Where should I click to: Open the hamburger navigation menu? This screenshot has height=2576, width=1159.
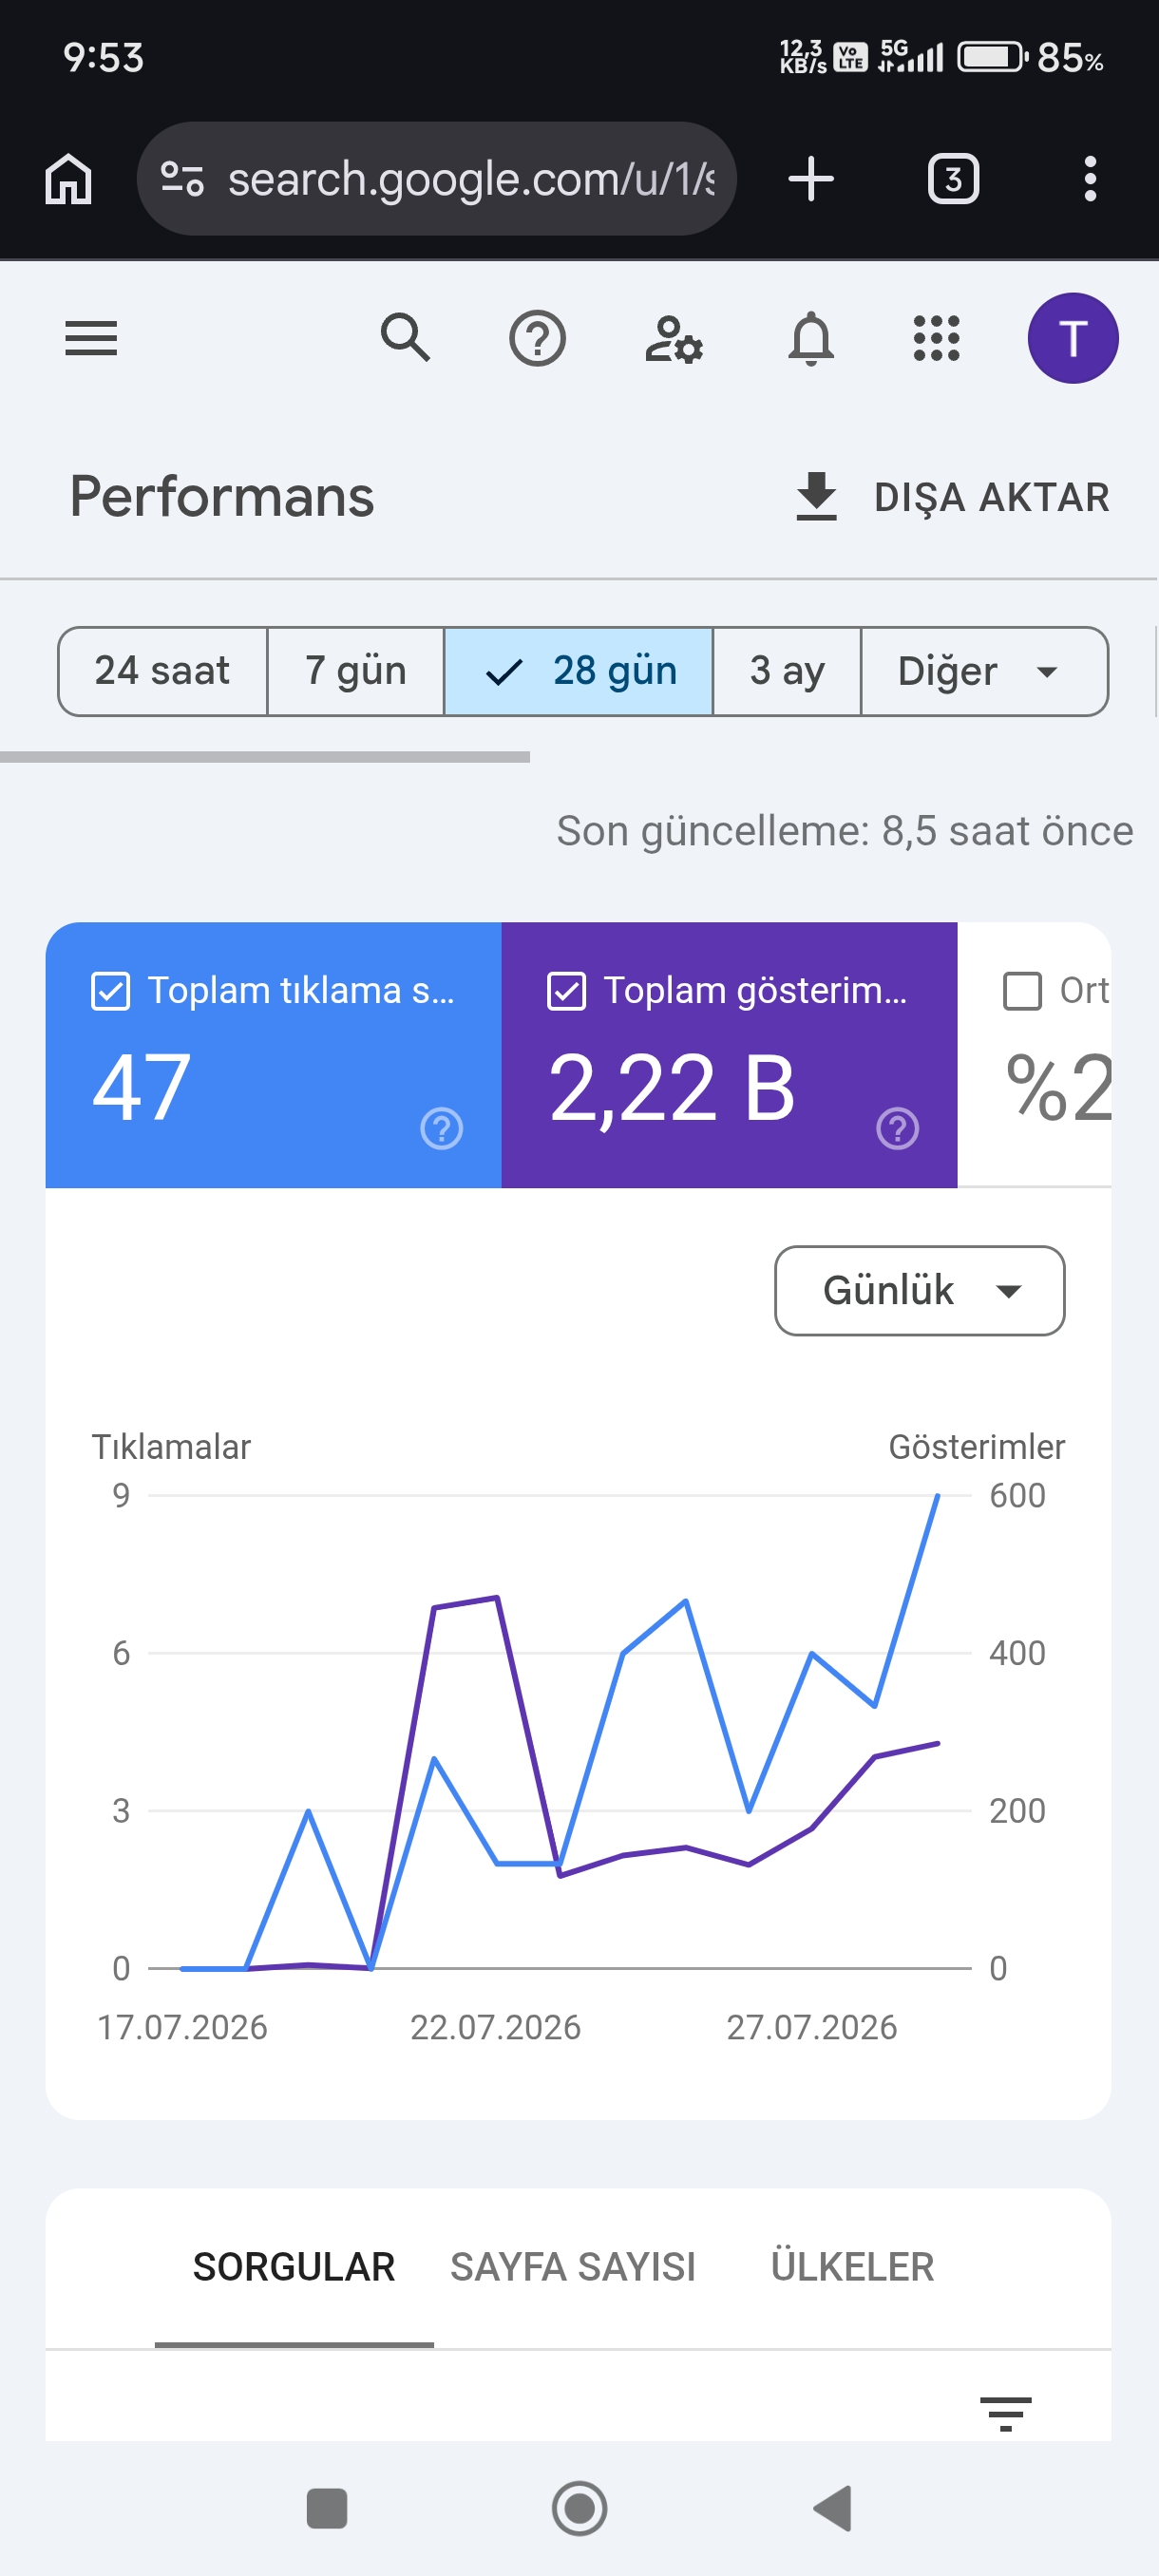(x=91, y=338)
